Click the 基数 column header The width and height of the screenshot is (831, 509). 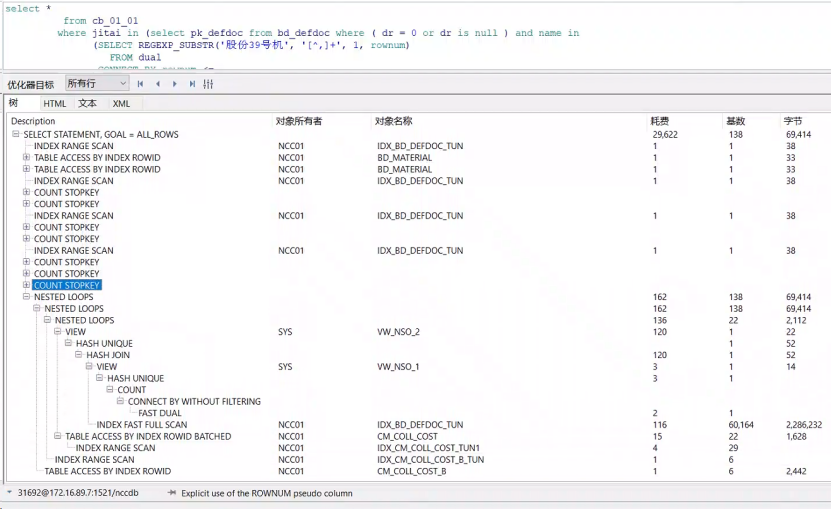tap(736, 121)
